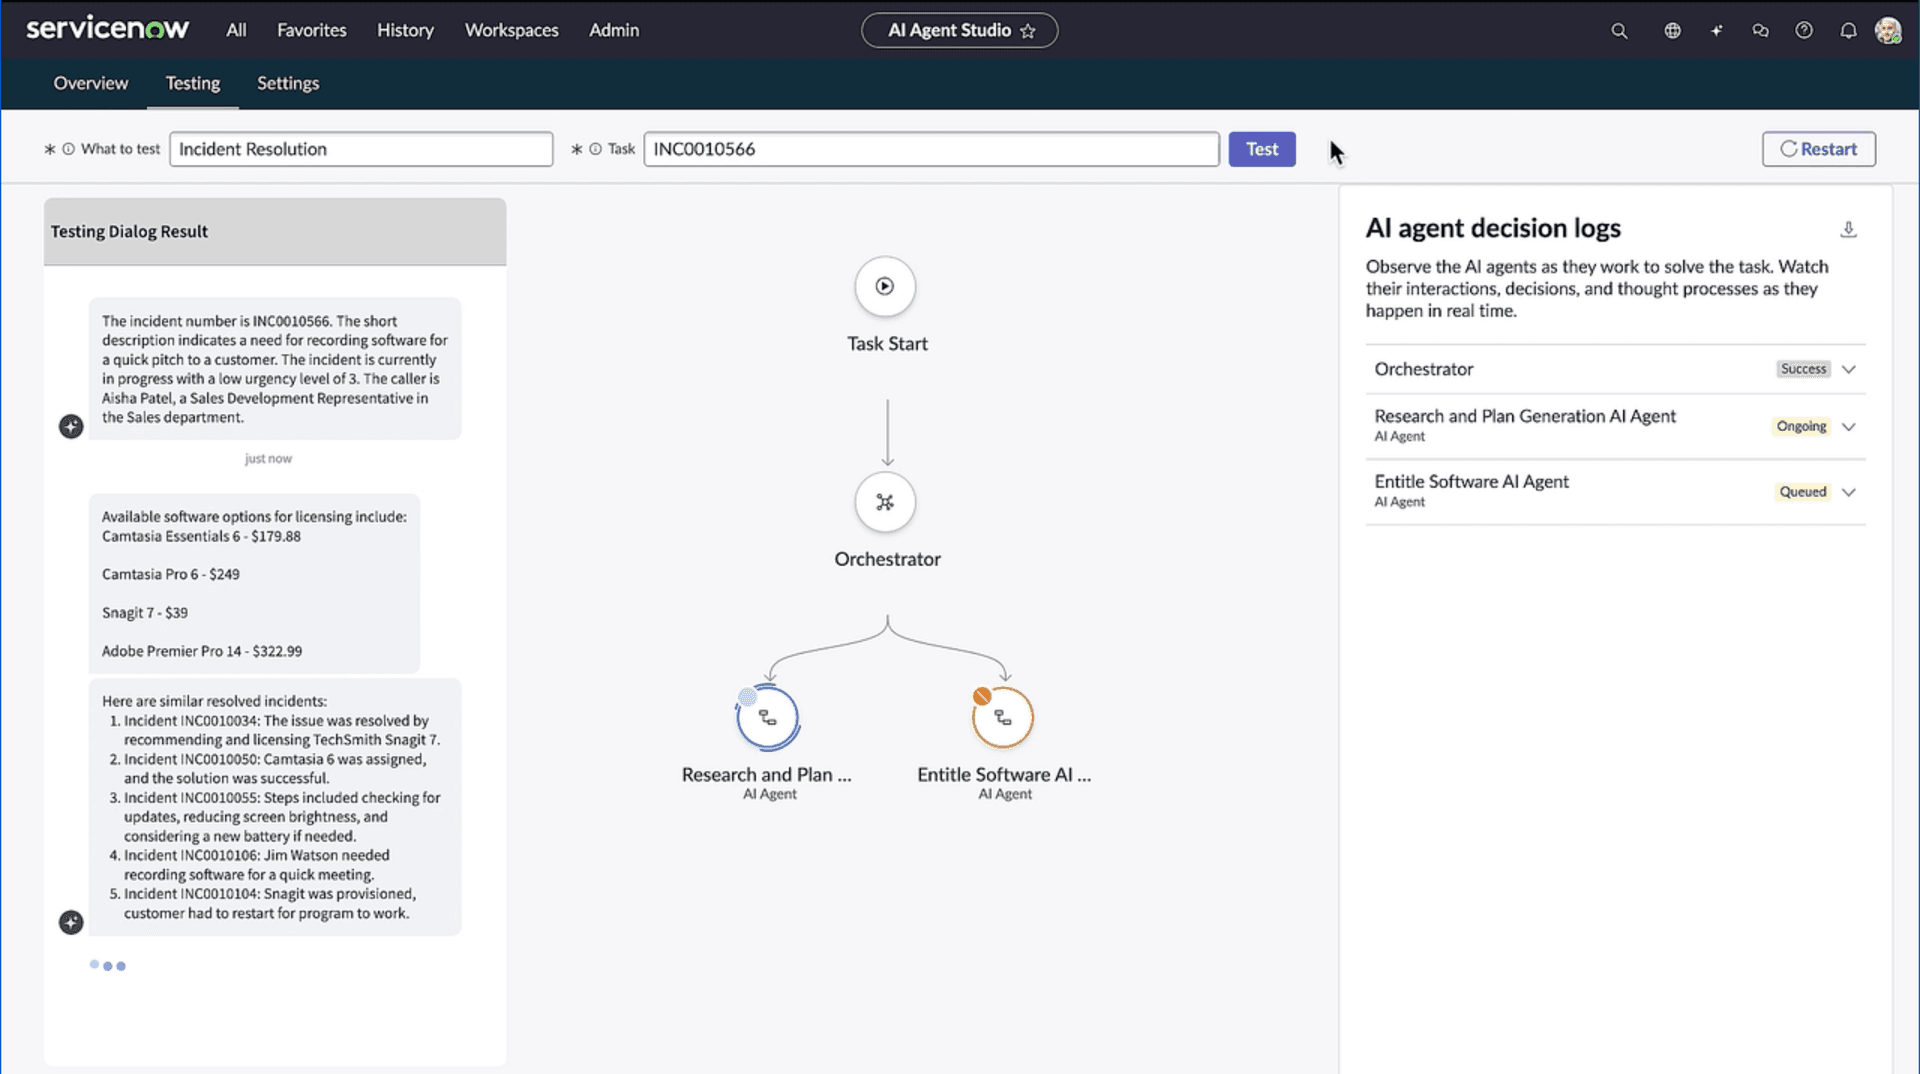Open the Workspaces menu

click(511, 30)
